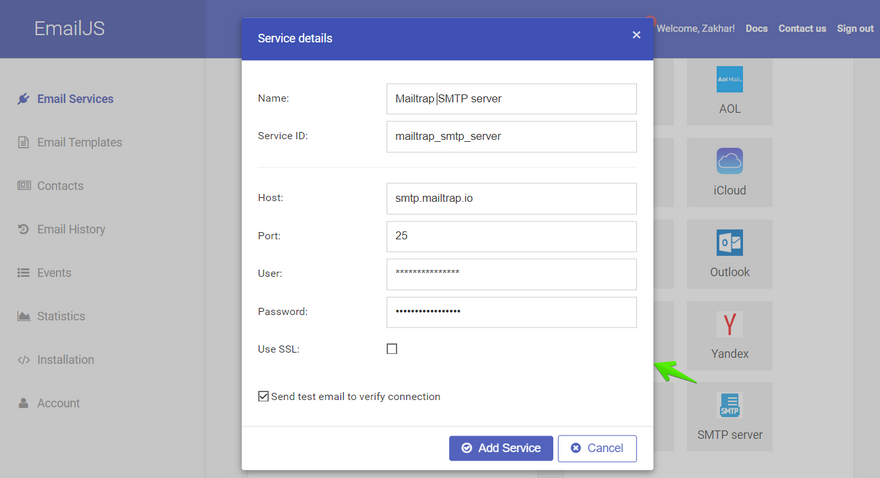Click the User input field

pyautogui.click(x=511, y=274)
